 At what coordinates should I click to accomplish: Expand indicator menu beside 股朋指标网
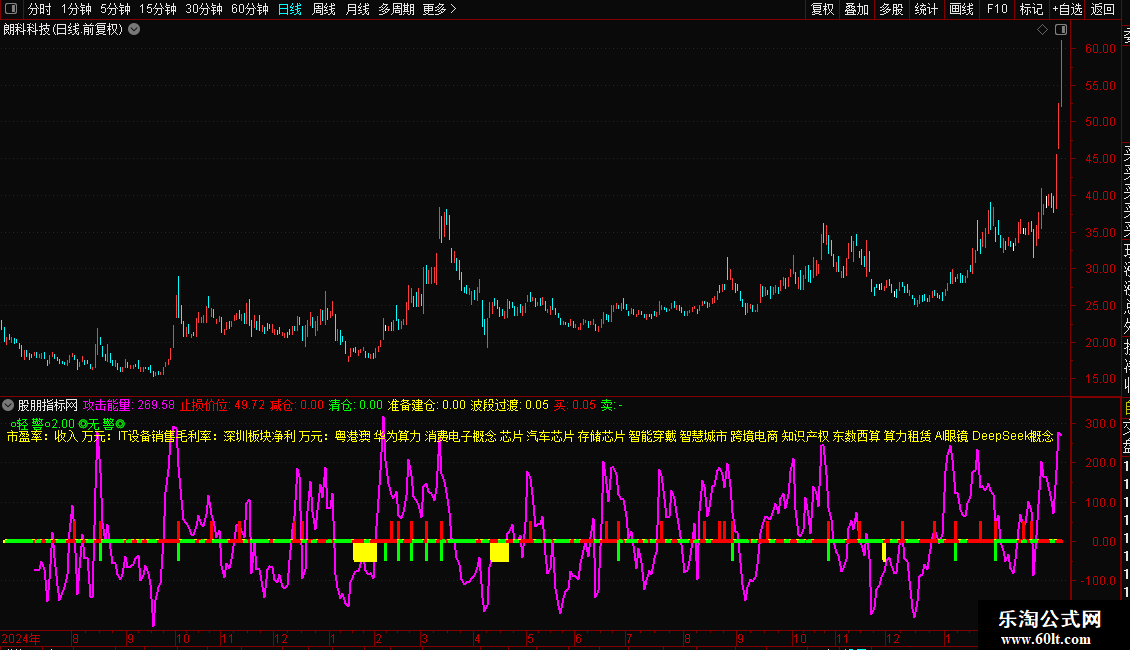pos(8,405)
